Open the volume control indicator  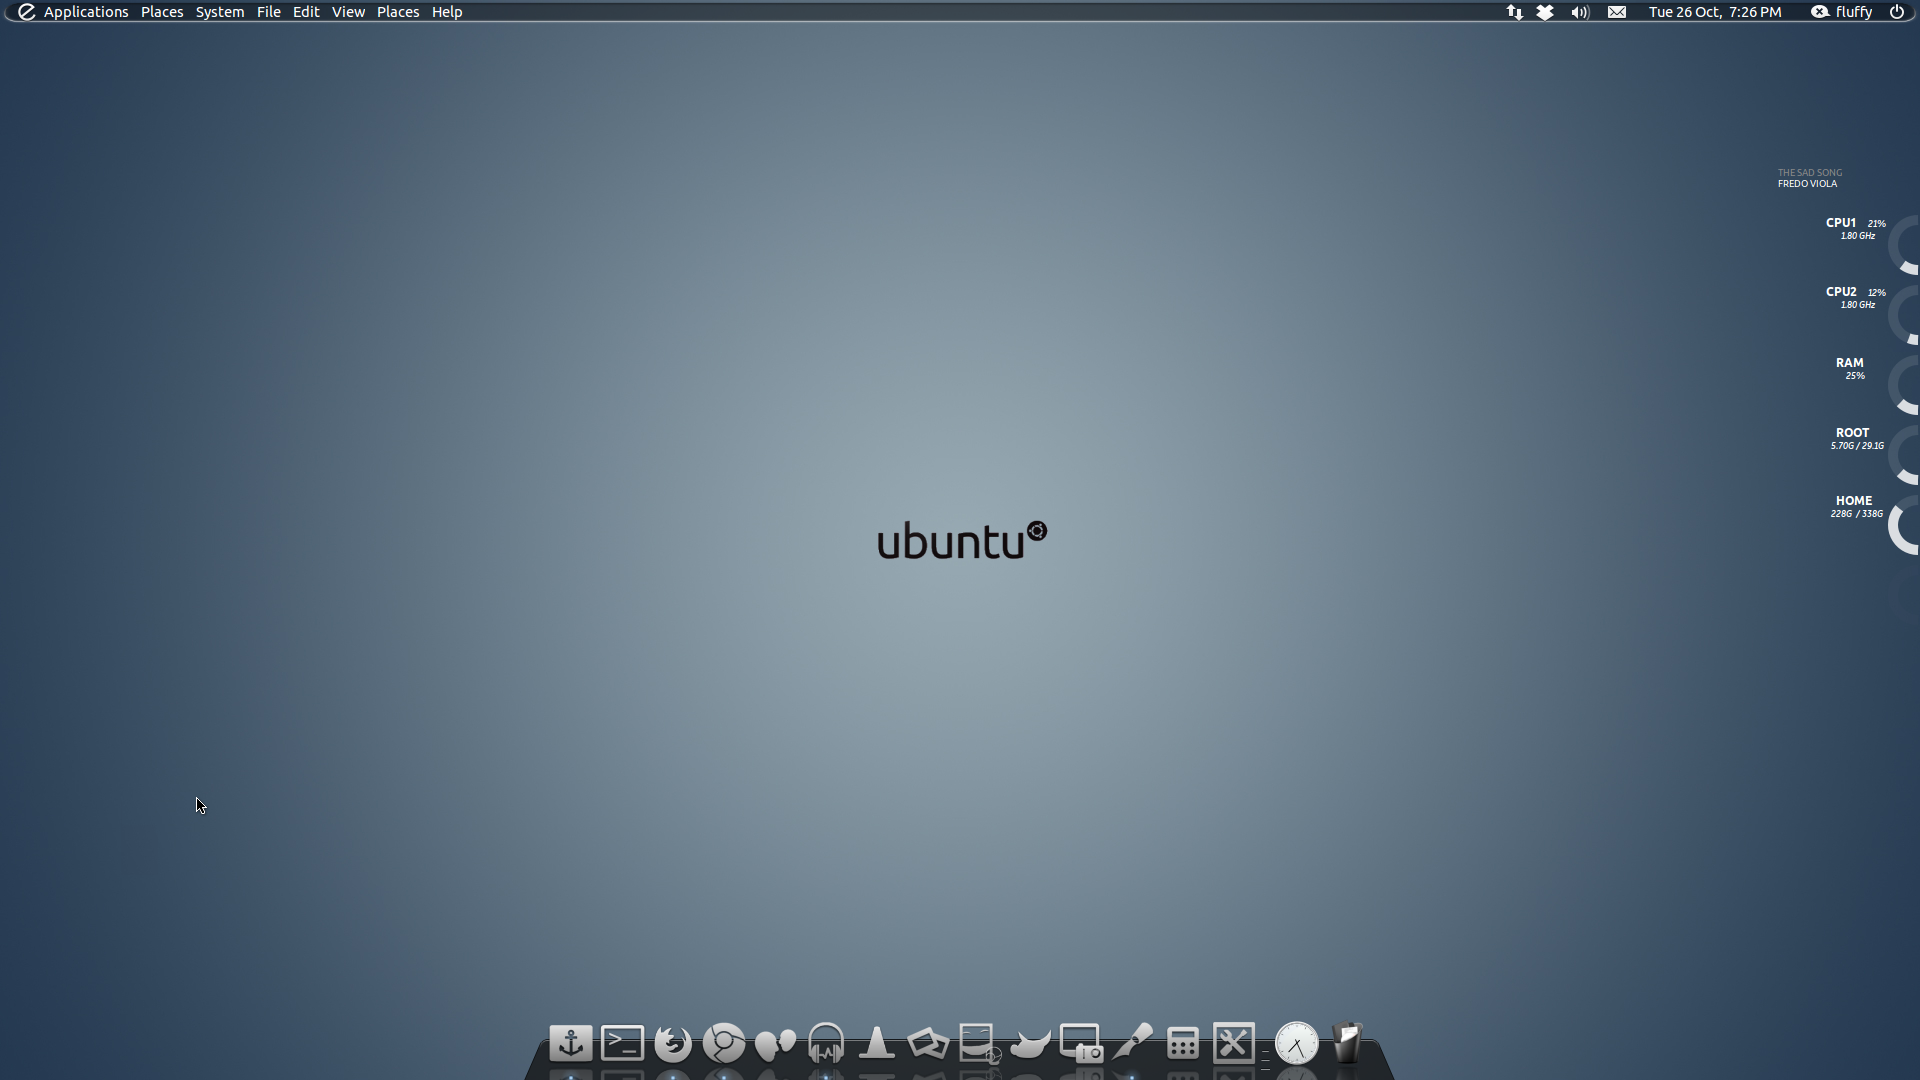click(1580, 12)
